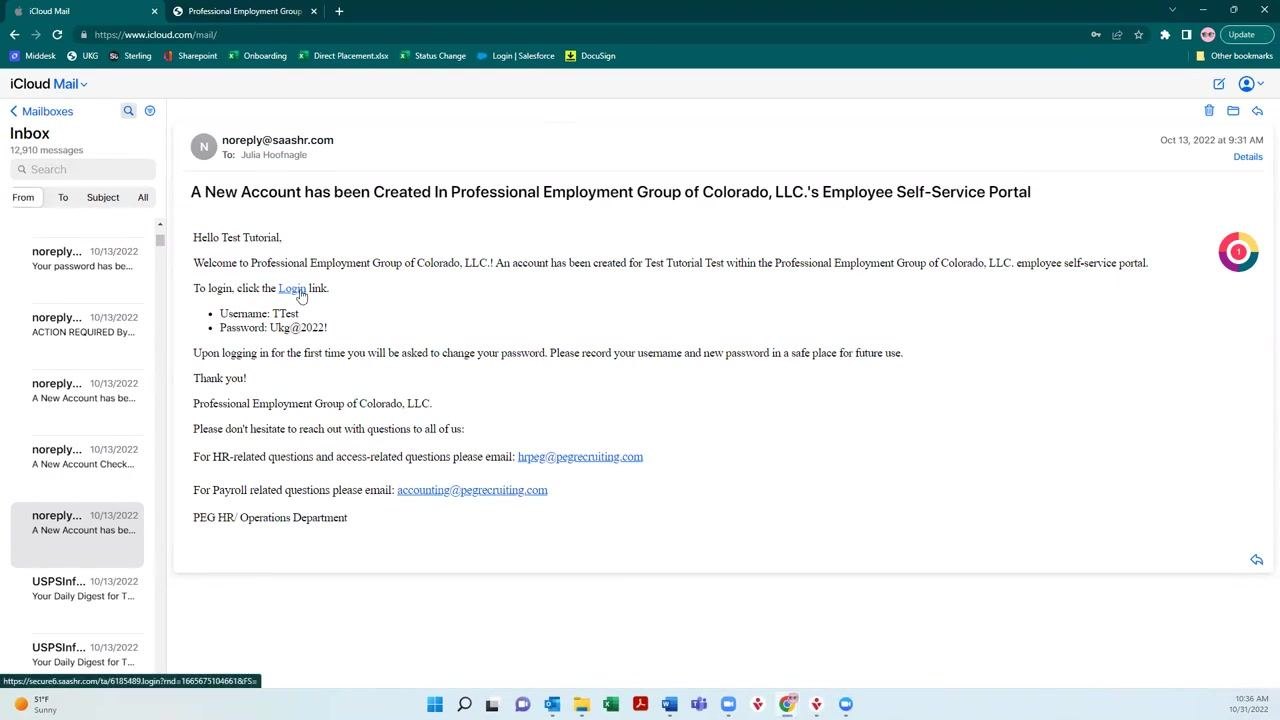Click the message list scrollbar thumb
This screenshot has width=1280, height=720.
[160, 240]
